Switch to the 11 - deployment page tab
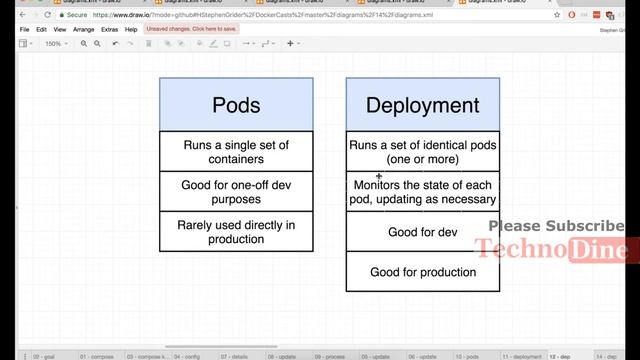Viewport: 640px width, 360px height. (x=522, y=356)
